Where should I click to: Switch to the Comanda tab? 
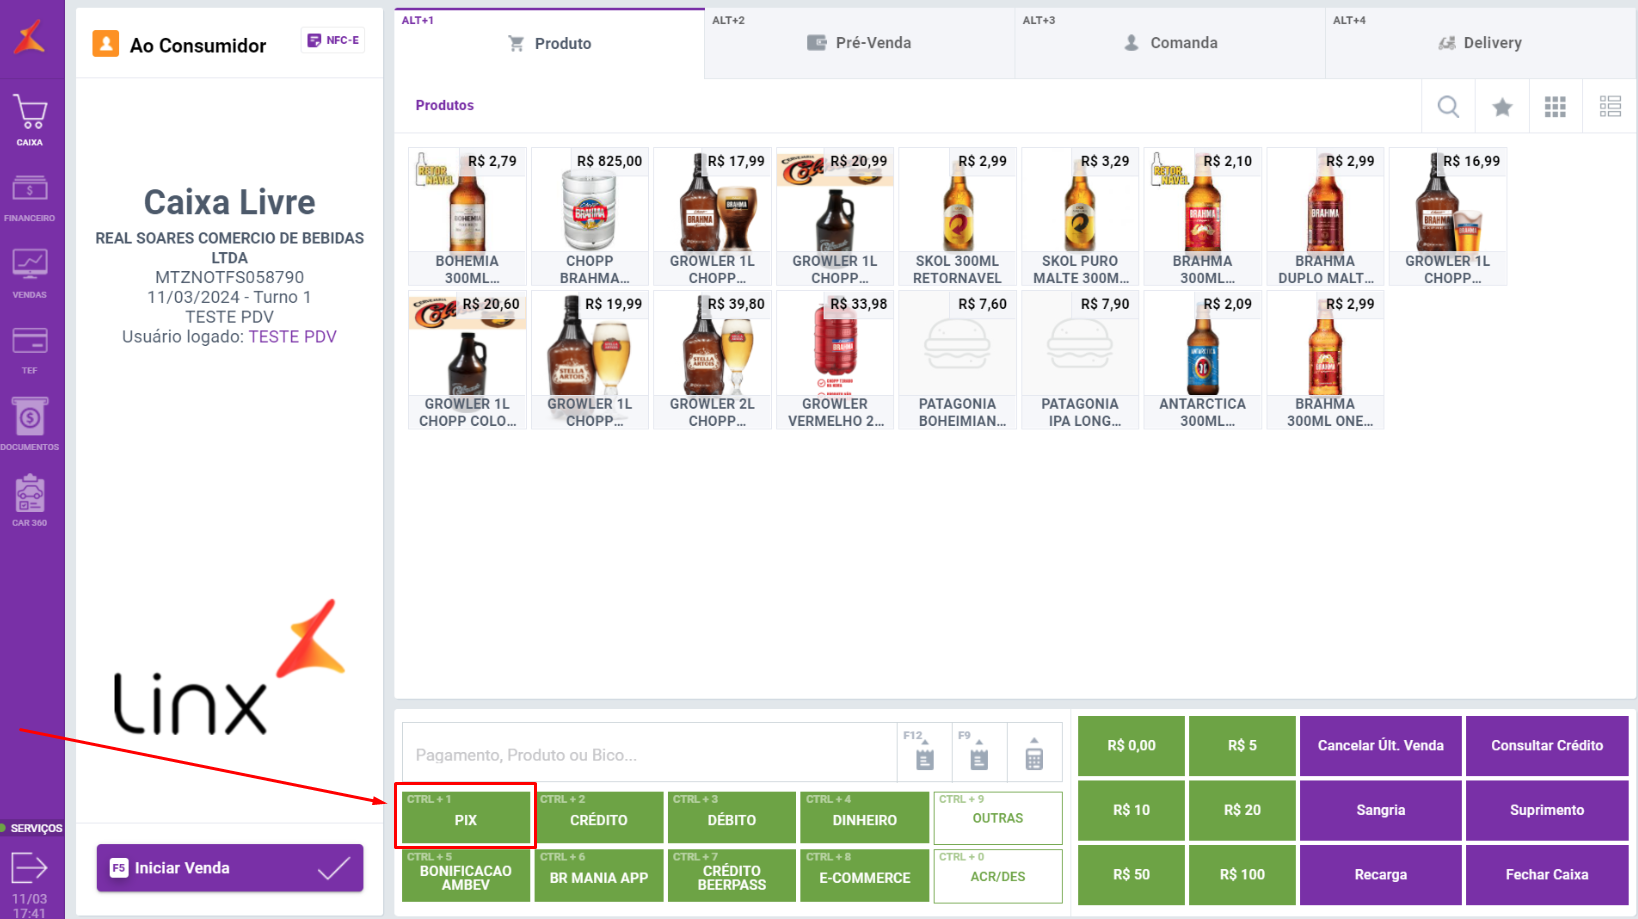point(1170,43)
